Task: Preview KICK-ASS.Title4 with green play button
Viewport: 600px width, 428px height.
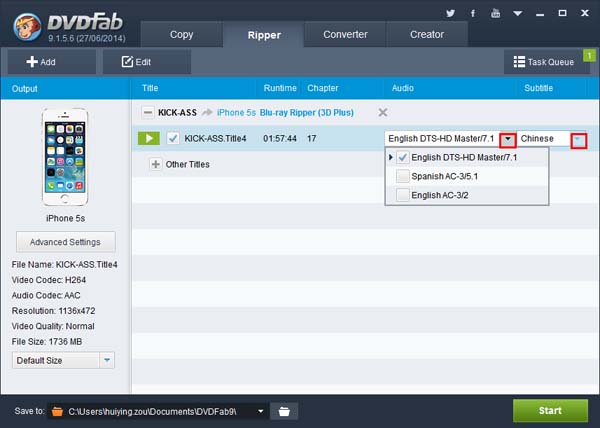Action: point(149,138)
